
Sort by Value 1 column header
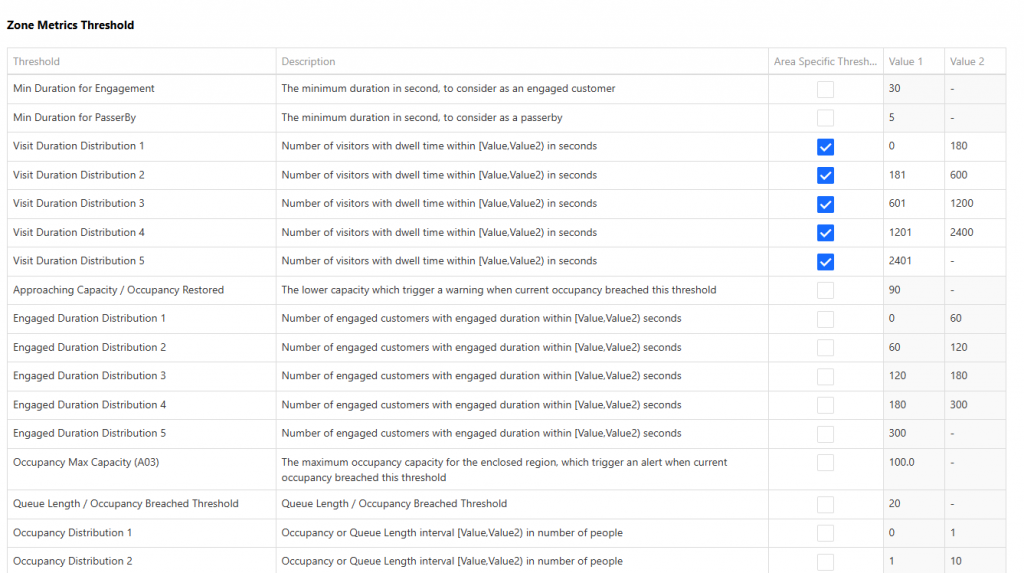[914, 61]
